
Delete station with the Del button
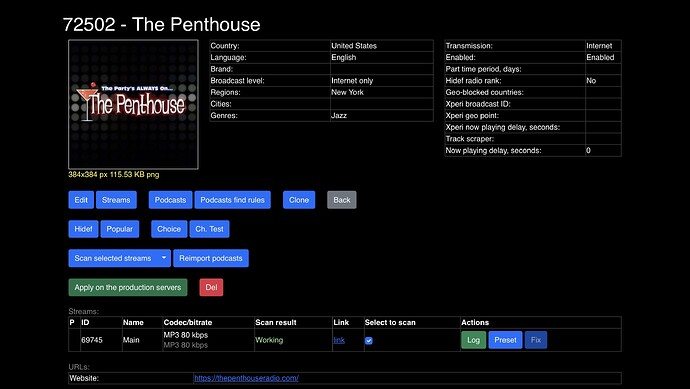(211, 287)
